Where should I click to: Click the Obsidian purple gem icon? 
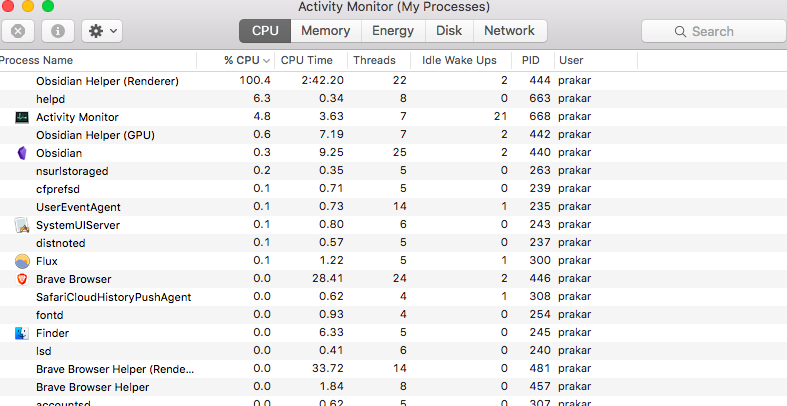click(x=22, y=153)
